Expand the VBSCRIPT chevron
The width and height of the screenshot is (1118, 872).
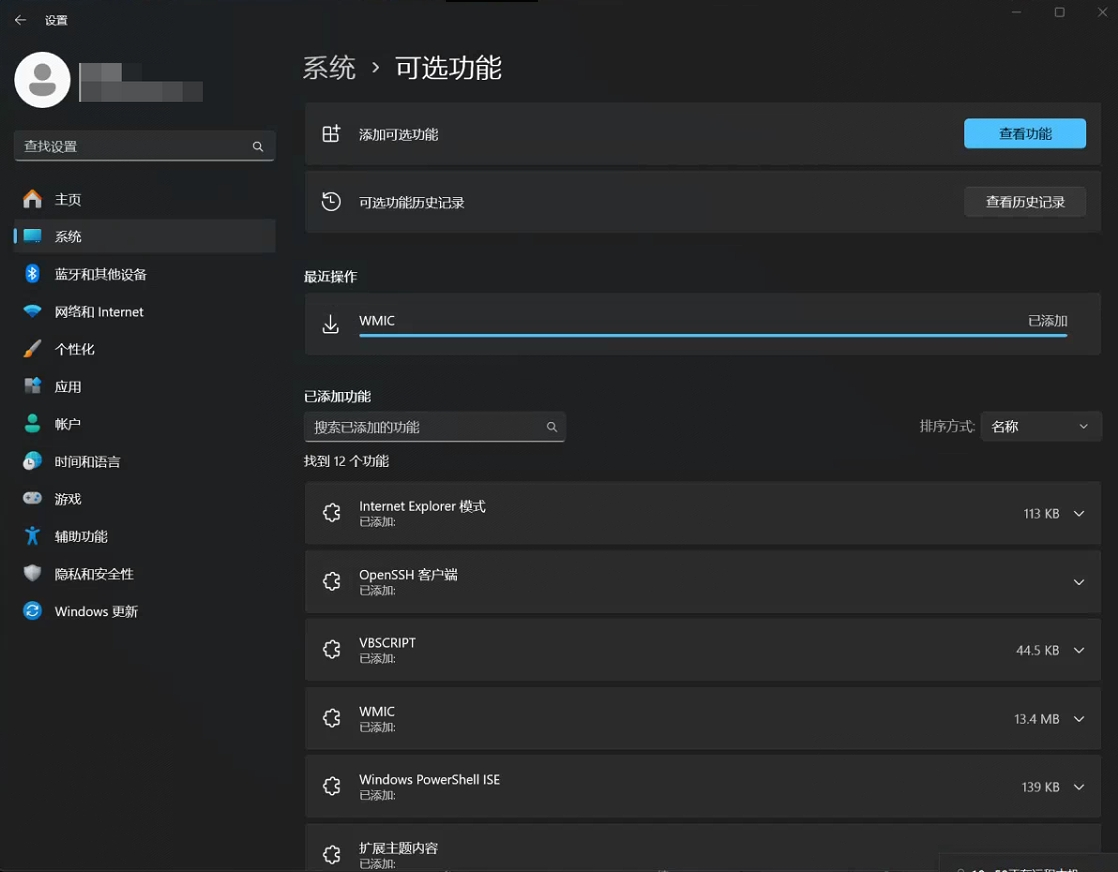tap(1079, 650)
